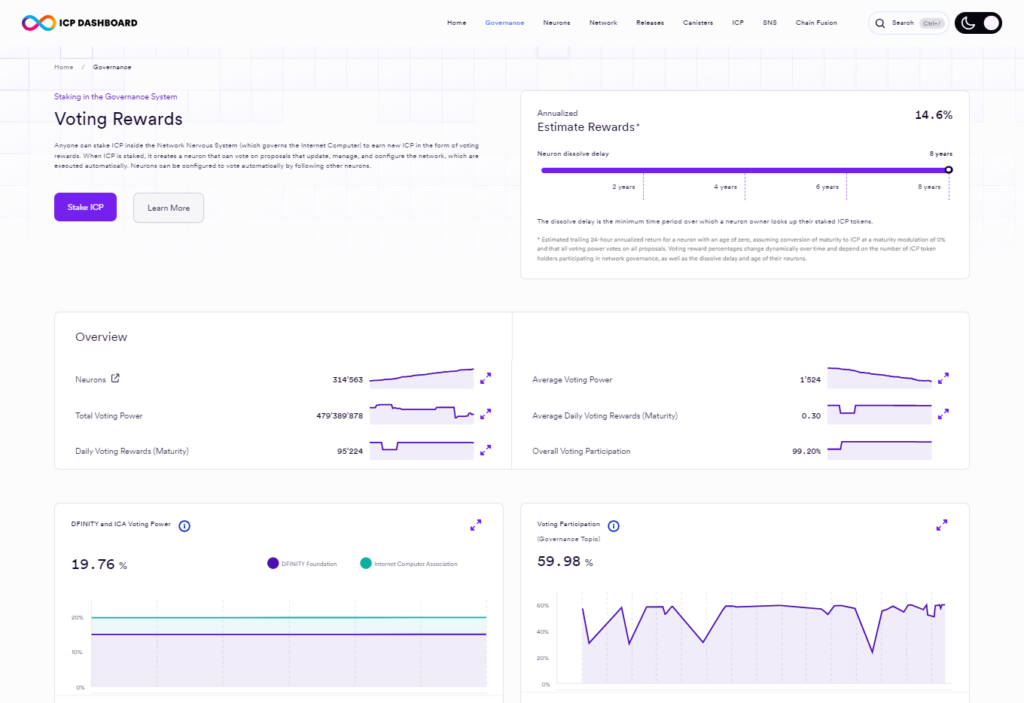Expand Average Daily Voting Rewards chart
This screenshot has width=1024, height=703.
coord(942,414)
